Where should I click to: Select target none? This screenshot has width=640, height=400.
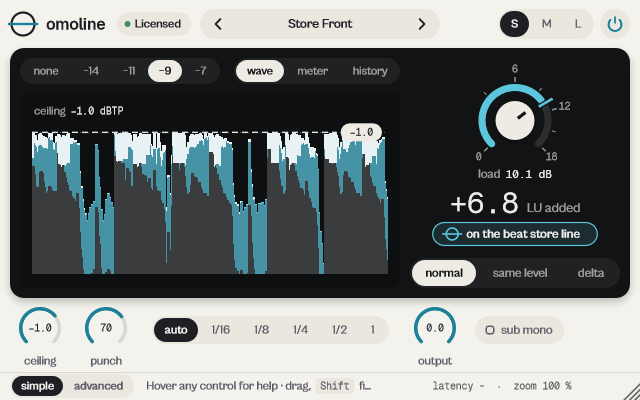46,71
